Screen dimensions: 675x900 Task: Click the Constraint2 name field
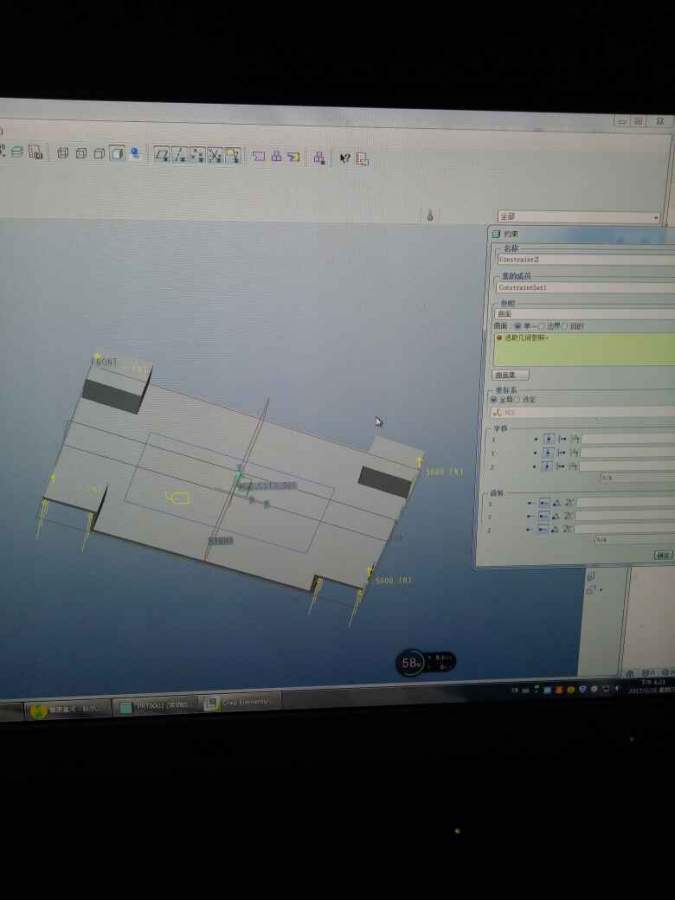pos(585,259)
